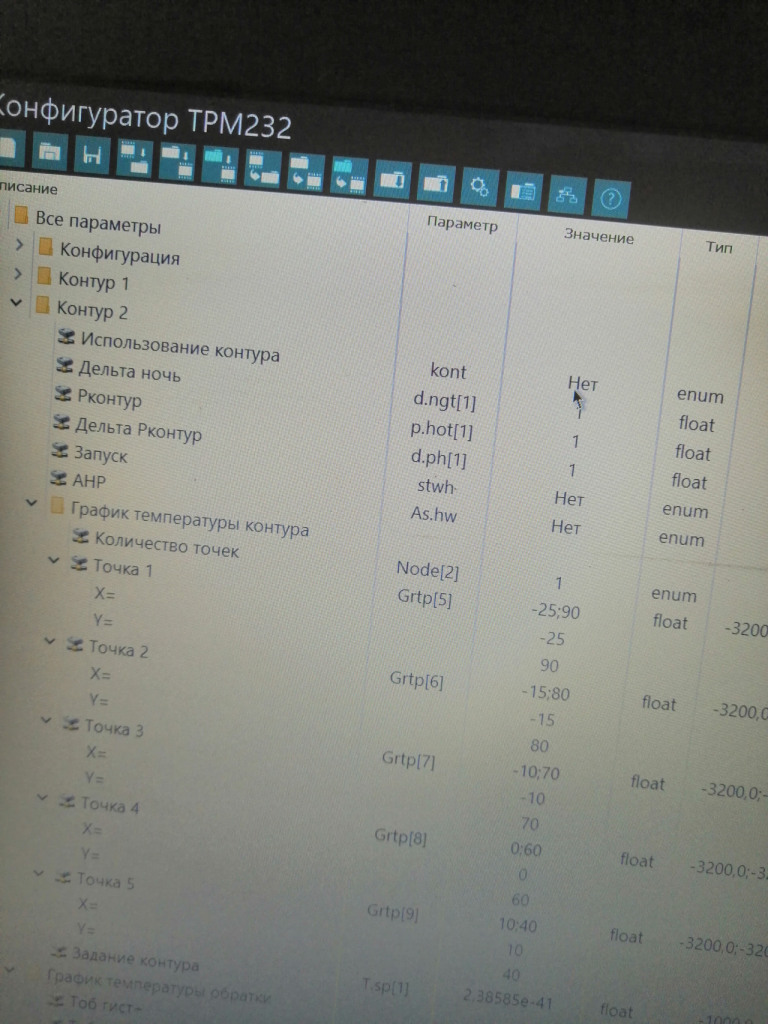The height and width of the screenshot is (1024, 768).
Task: Click the Node[2] parameter name
Action: 428,570
